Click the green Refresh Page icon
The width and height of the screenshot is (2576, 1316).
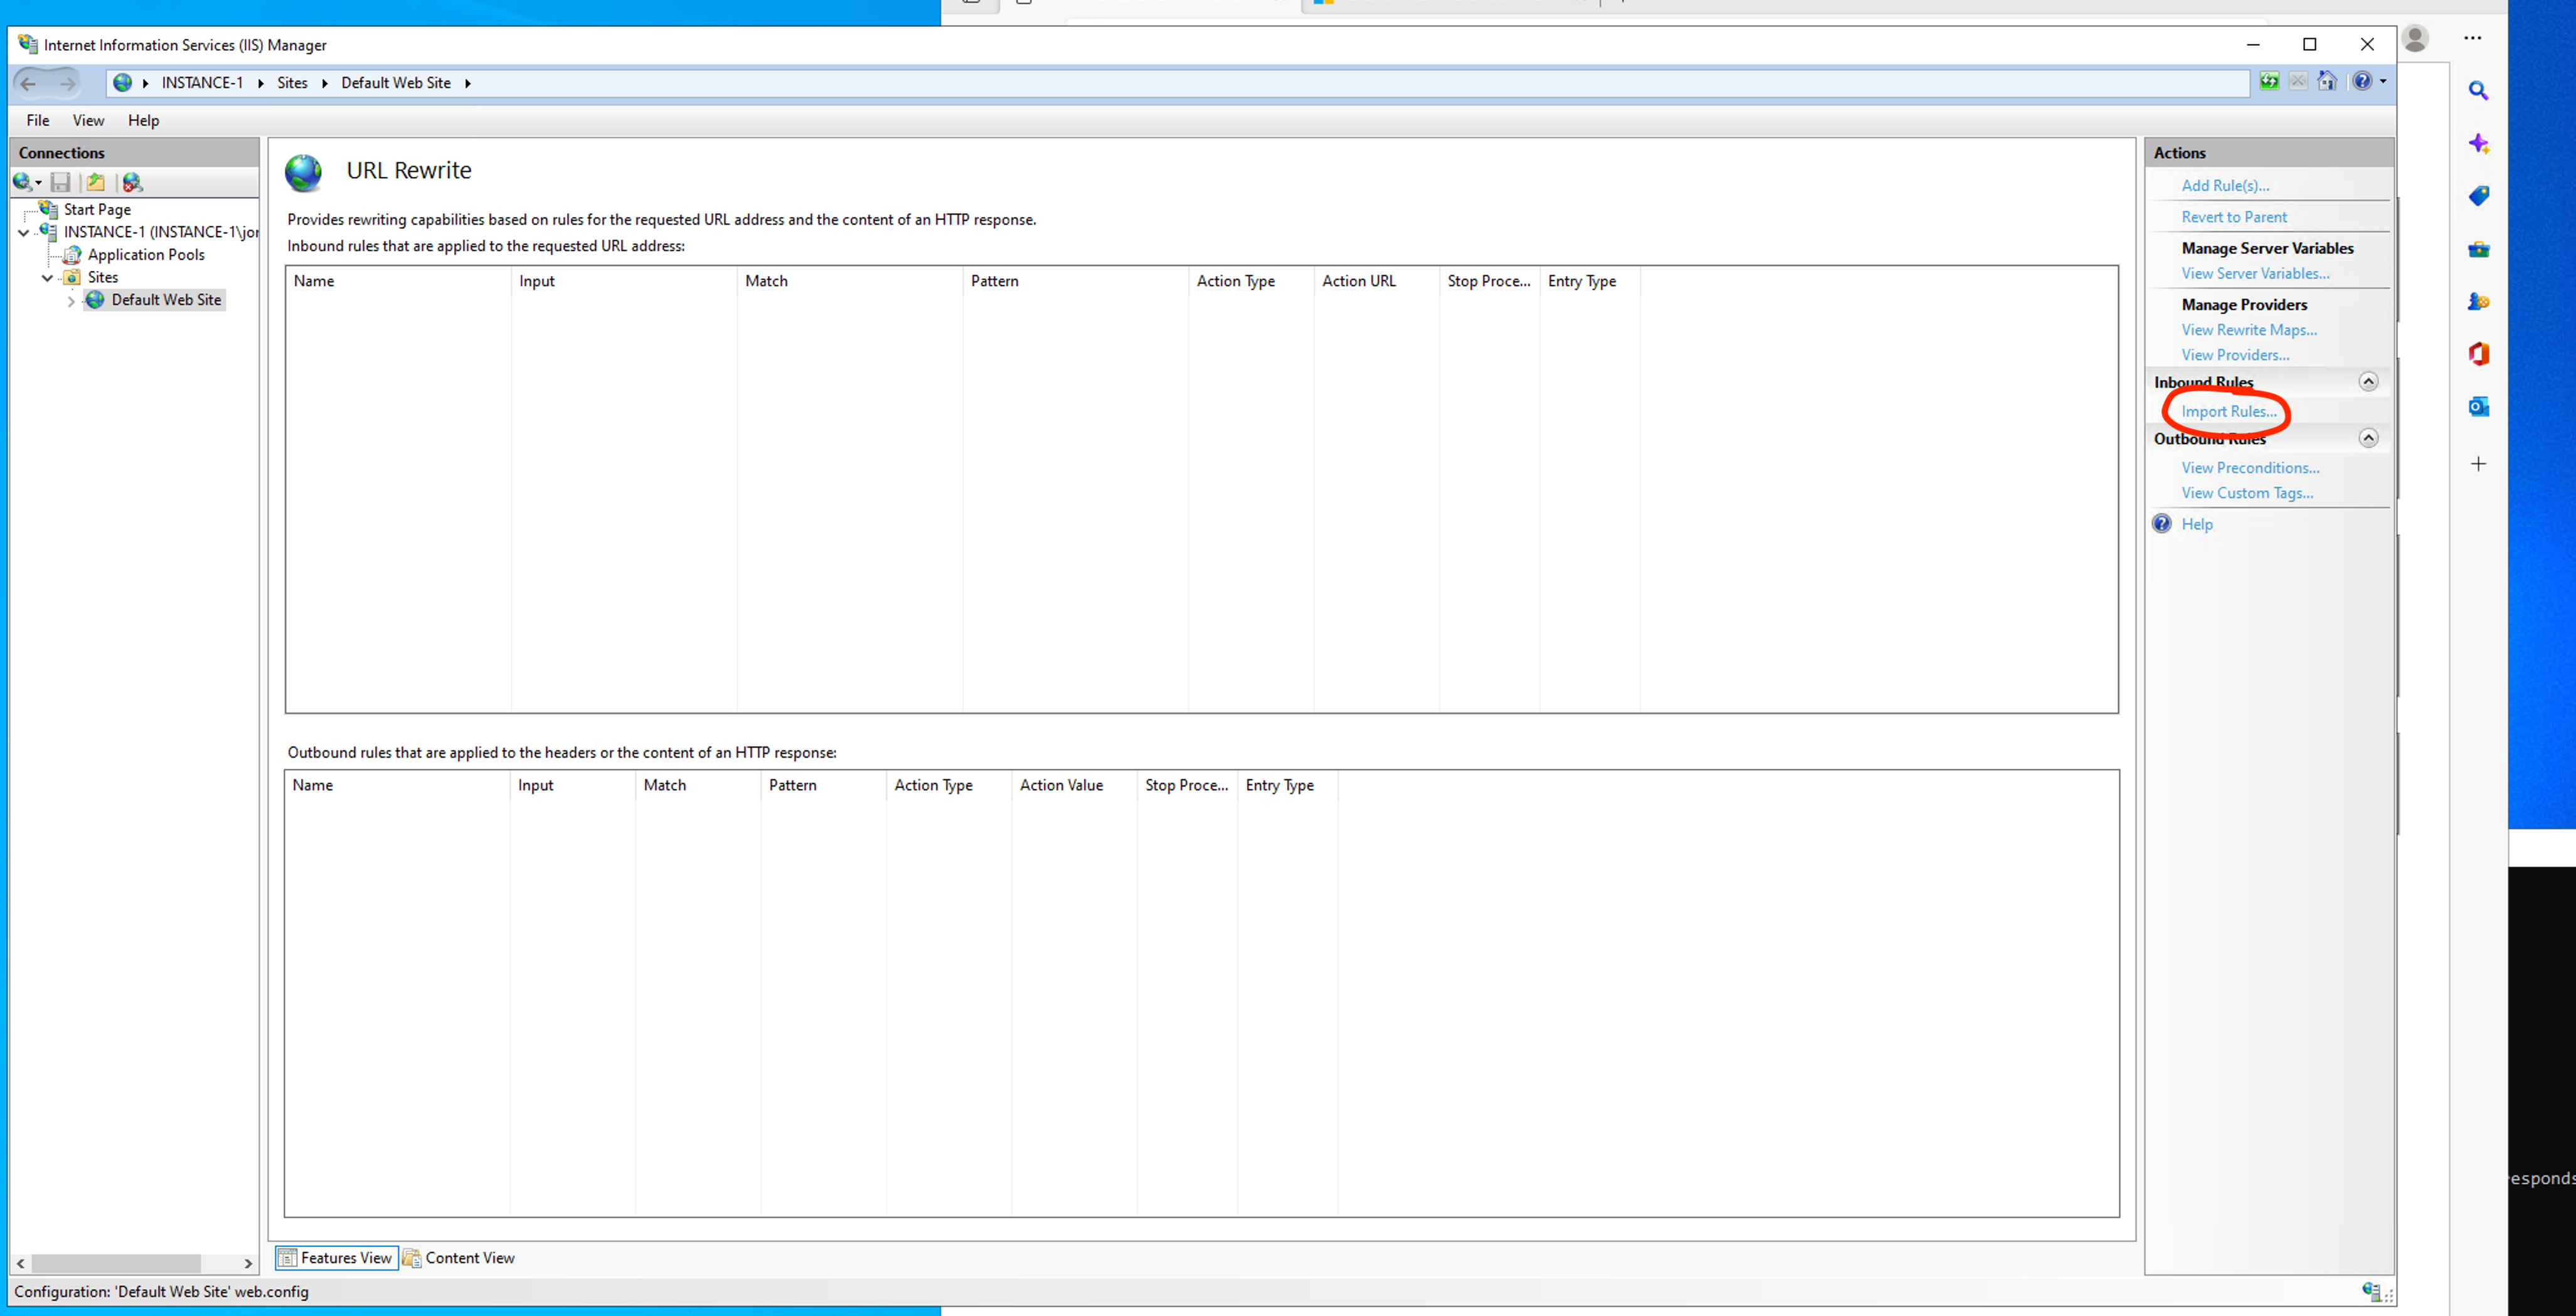pyautogui.click(x=2269, y=82)
